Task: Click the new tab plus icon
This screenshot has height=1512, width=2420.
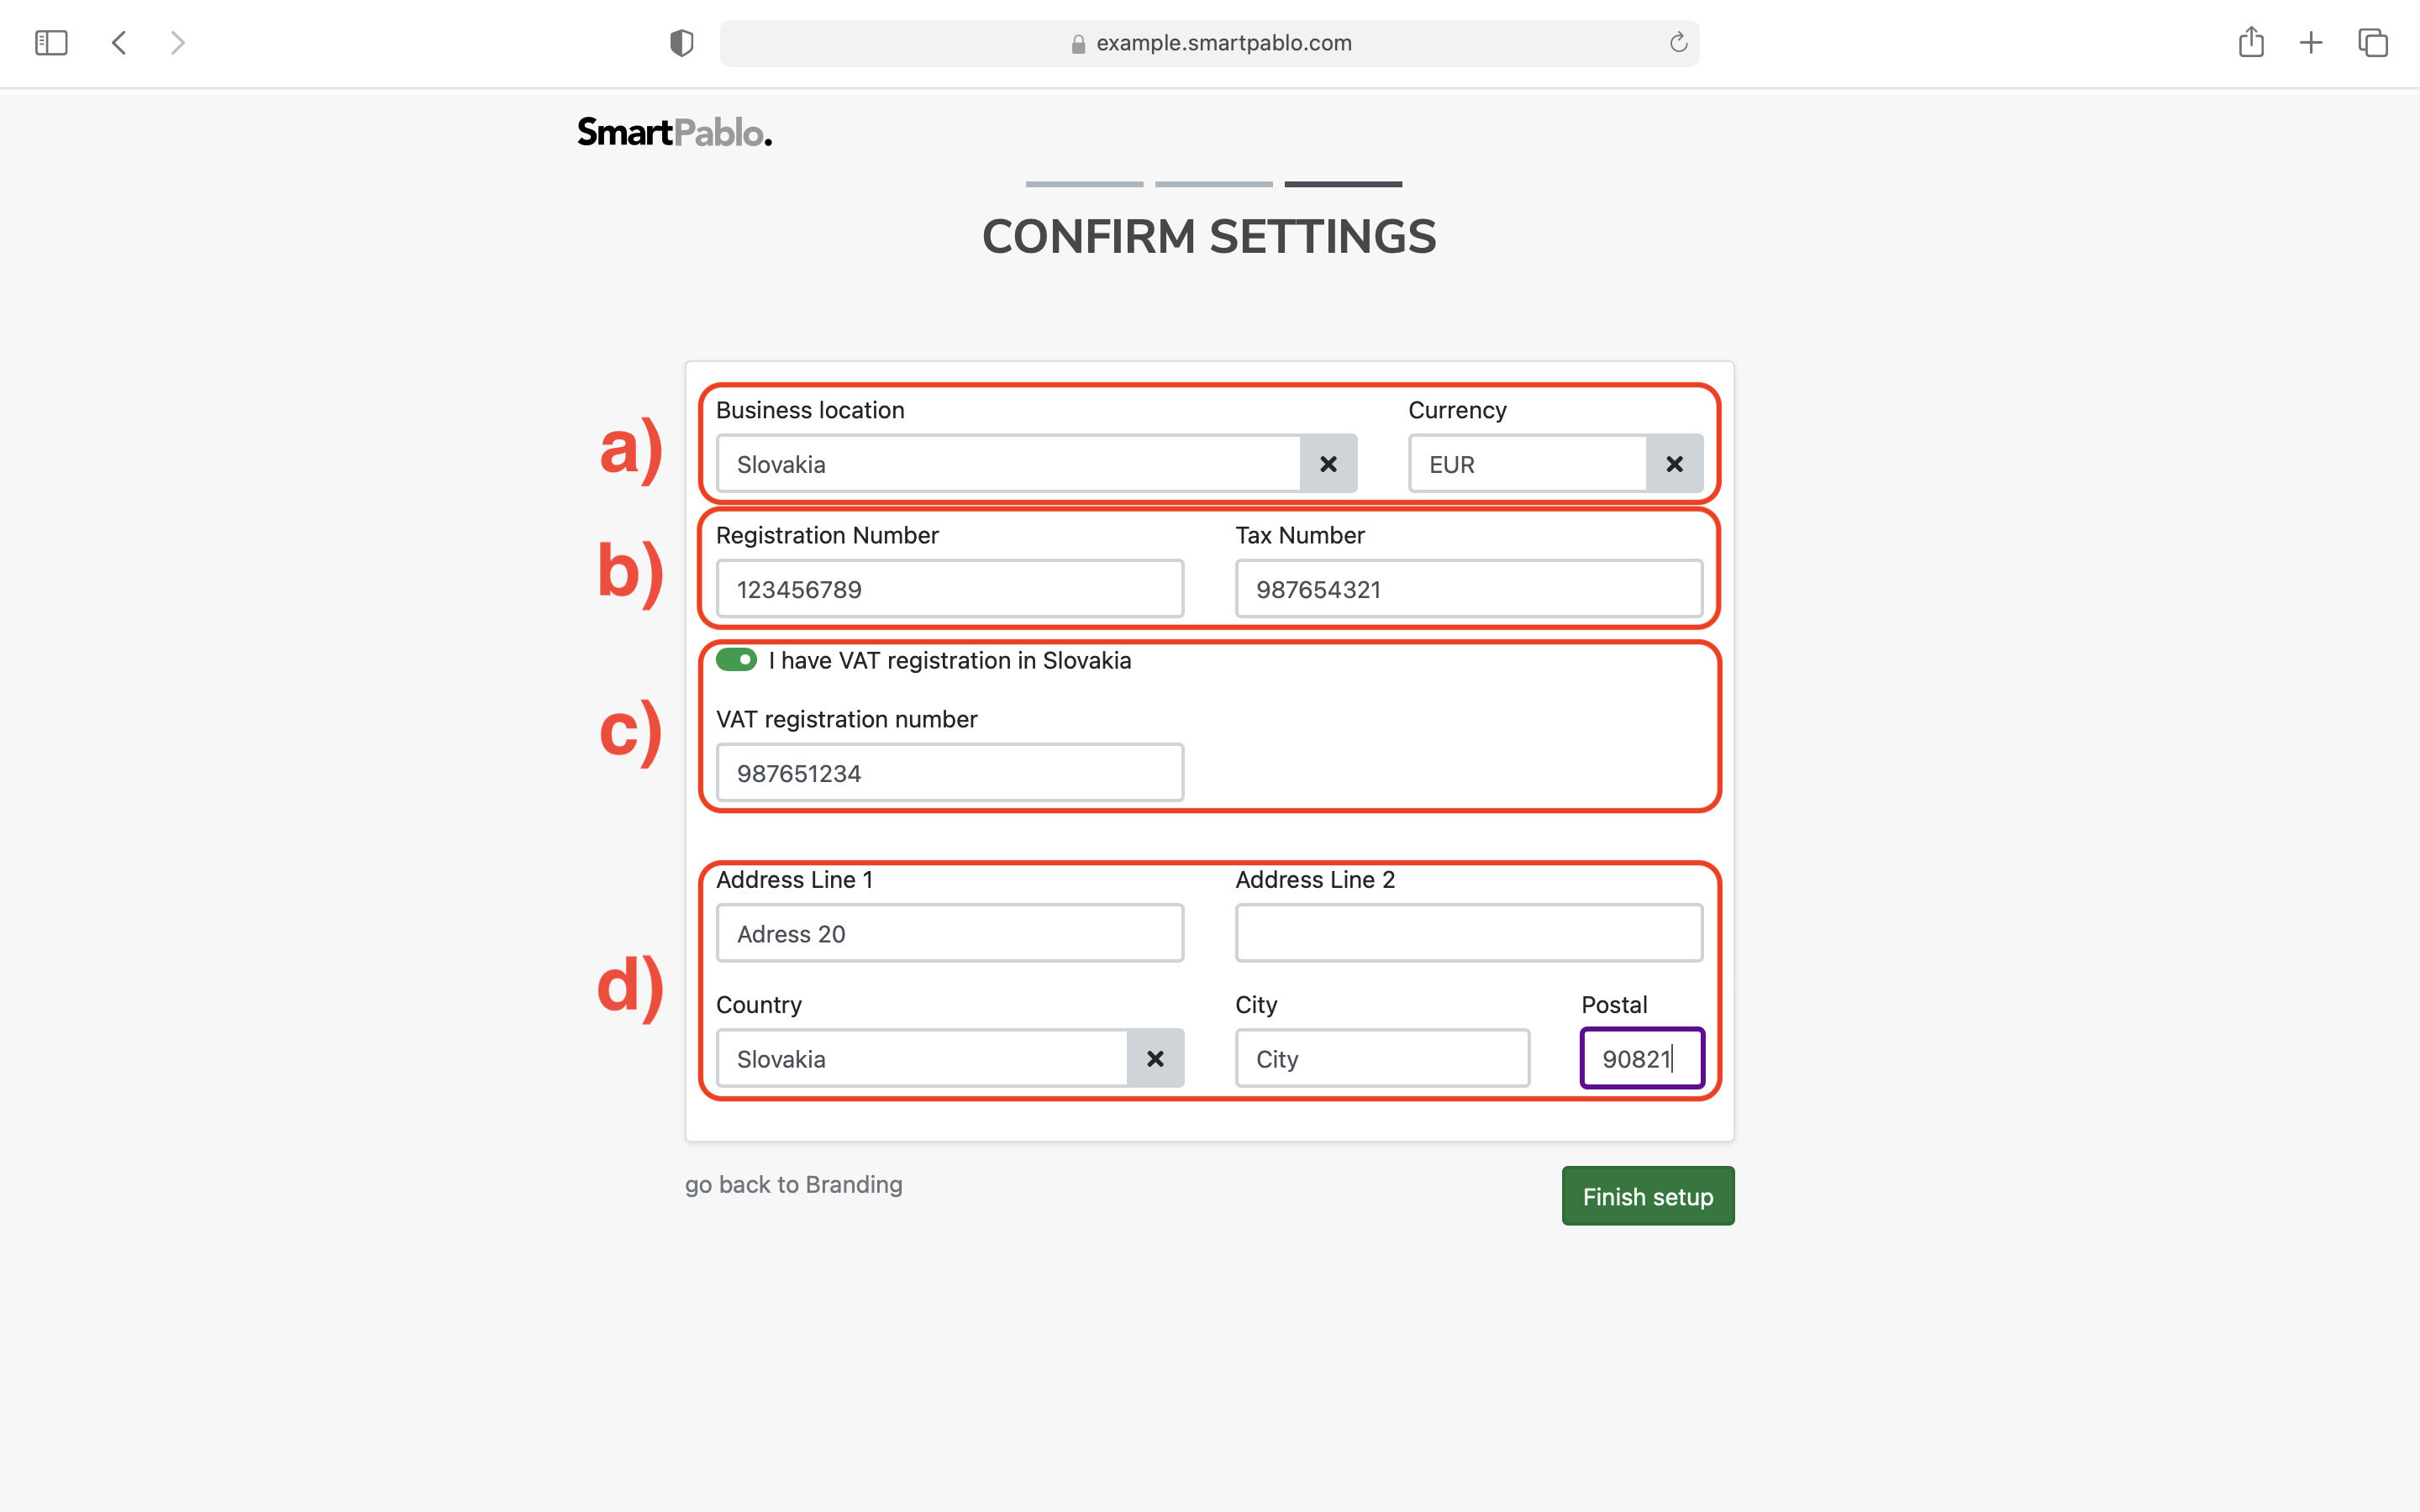Action: (2310, 44)
